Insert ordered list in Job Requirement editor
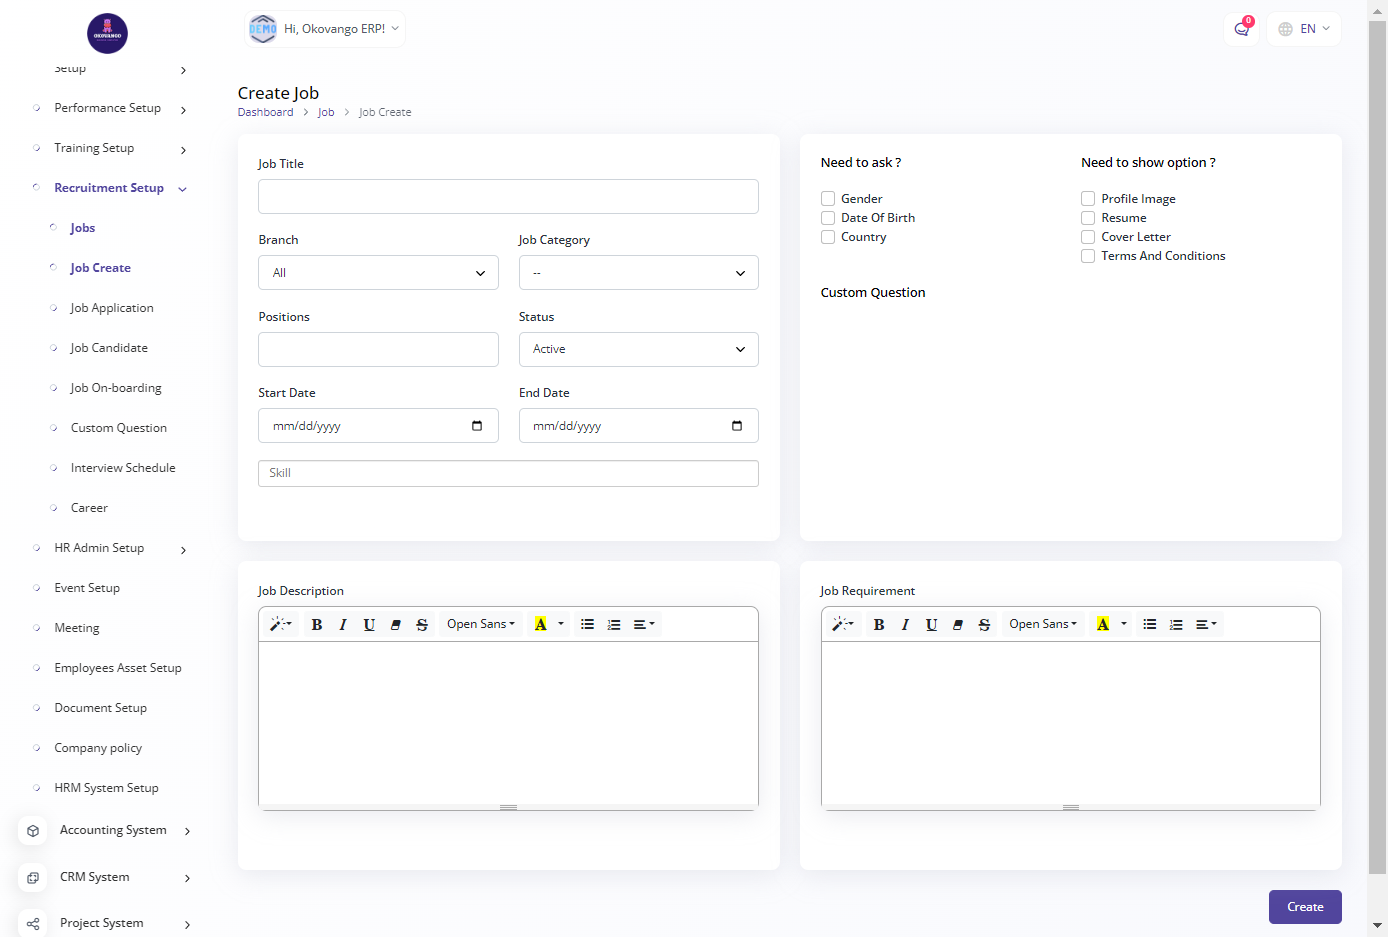1388x937 pixels. coord(1176,624)
